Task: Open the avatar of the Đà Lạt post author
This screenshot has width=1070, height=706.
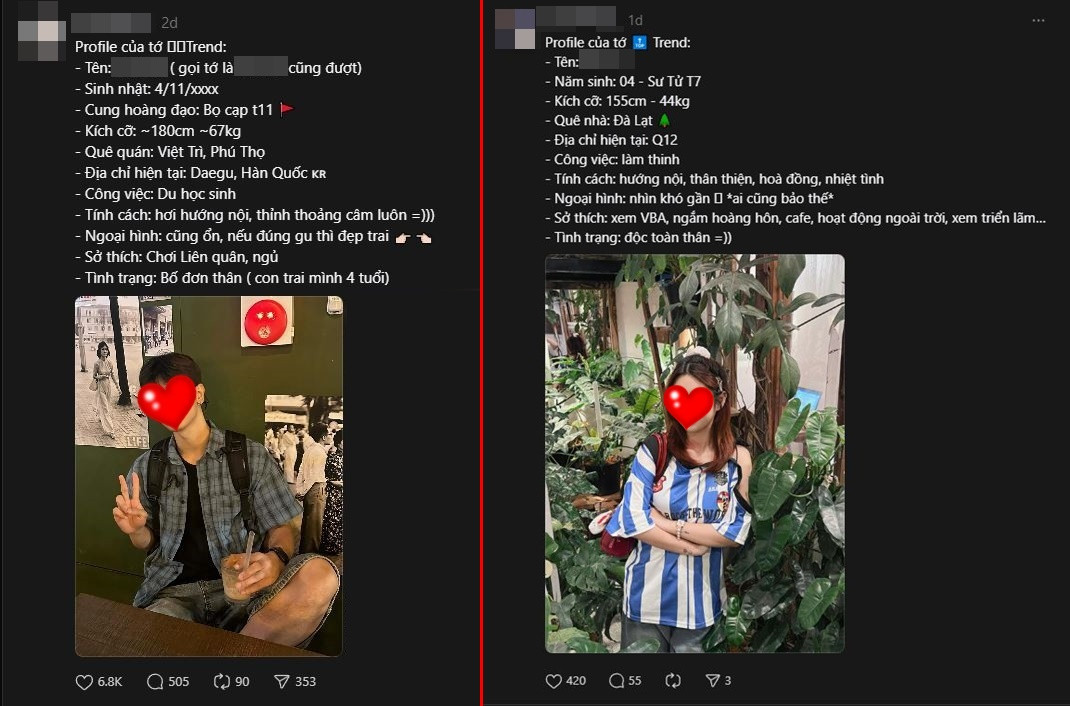Action: click(x=514, y=28)
